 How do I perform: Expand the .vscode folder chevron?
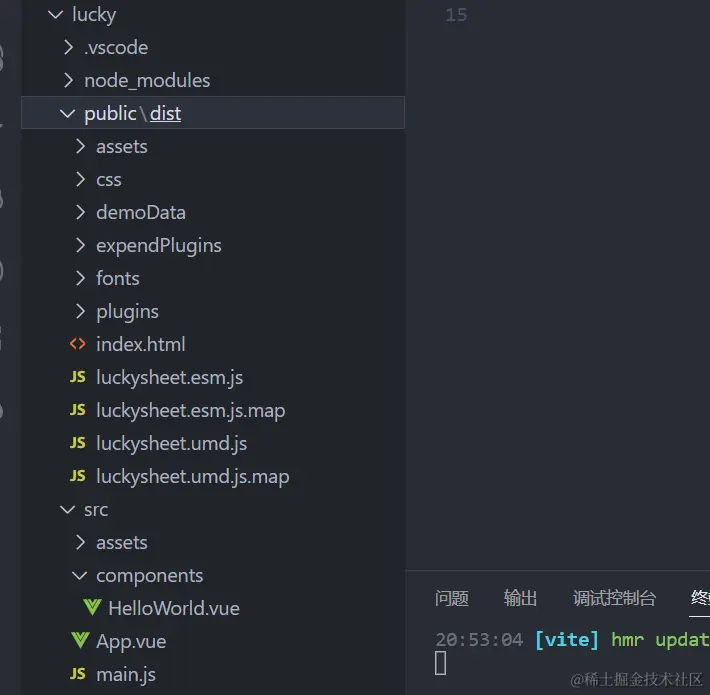pyautogui.click(x=68, y=48)
